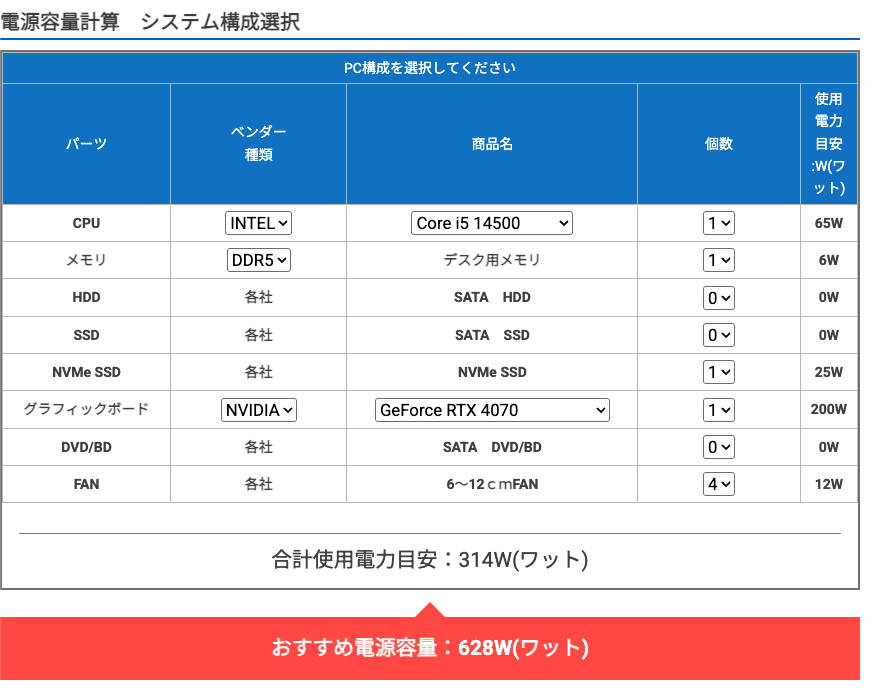The height and width of the screenshot is (692, 869).
Task: Open the Core i5 14500 product dropdown
Action: point(491,223)
